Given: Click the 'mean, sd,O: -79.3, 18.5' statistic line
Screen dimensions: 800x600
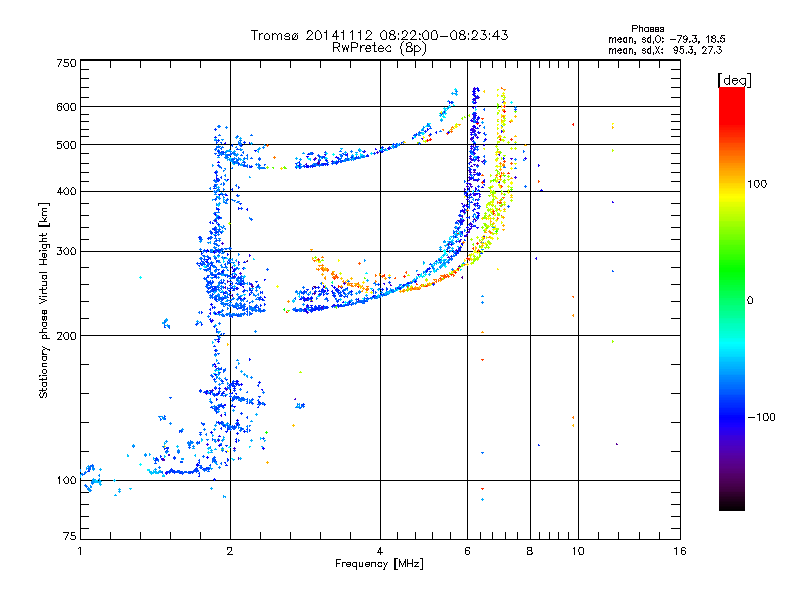Looking at the screenshot, I should pos(666,39).
